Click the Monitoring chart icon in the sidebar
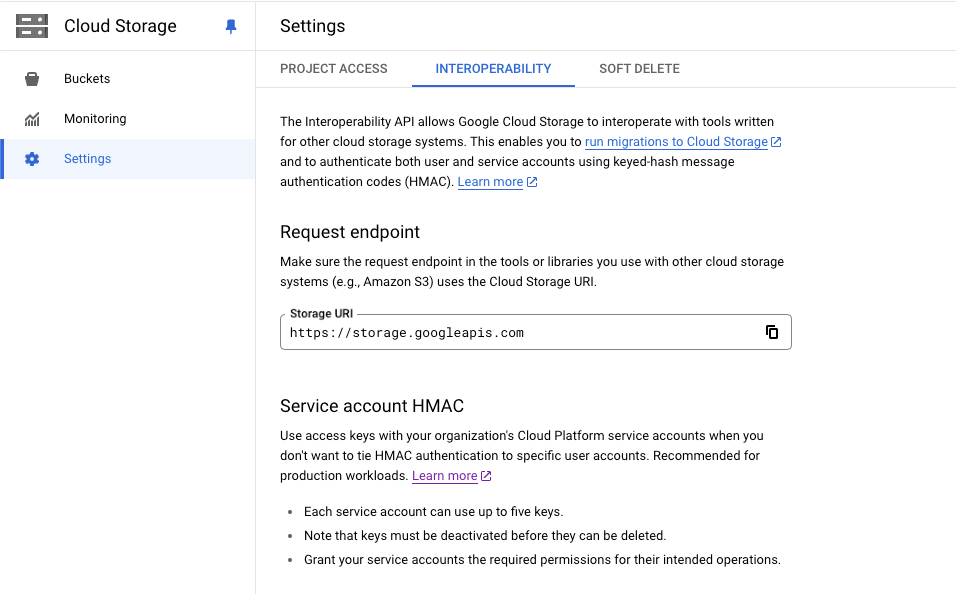 32,119
